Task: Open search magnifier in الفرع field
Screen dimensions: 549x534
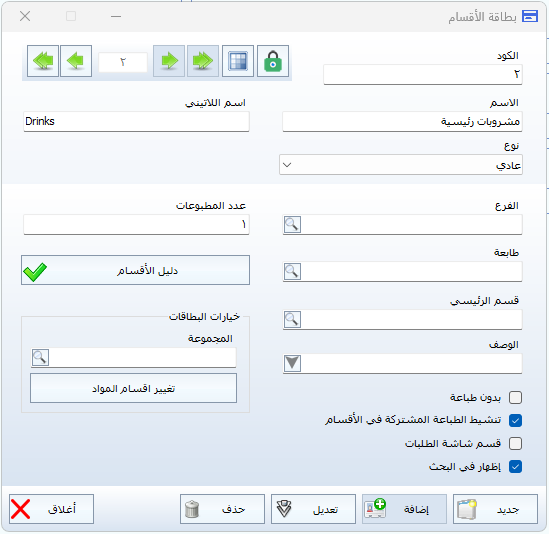Action: pyautogui.click(x=292, y=224)
